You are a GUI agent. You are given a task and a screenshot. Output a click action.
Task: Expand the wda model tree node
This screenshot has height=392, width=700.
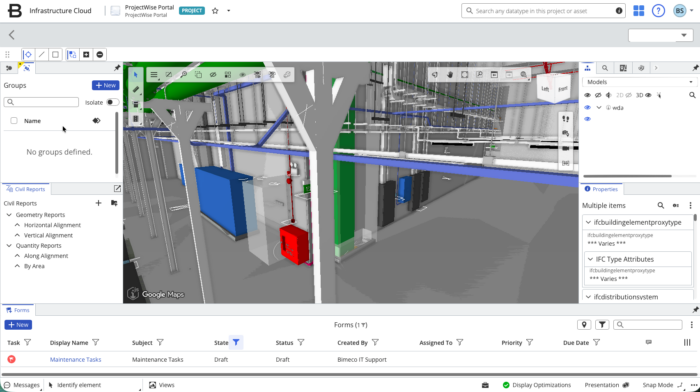point(599,108)
